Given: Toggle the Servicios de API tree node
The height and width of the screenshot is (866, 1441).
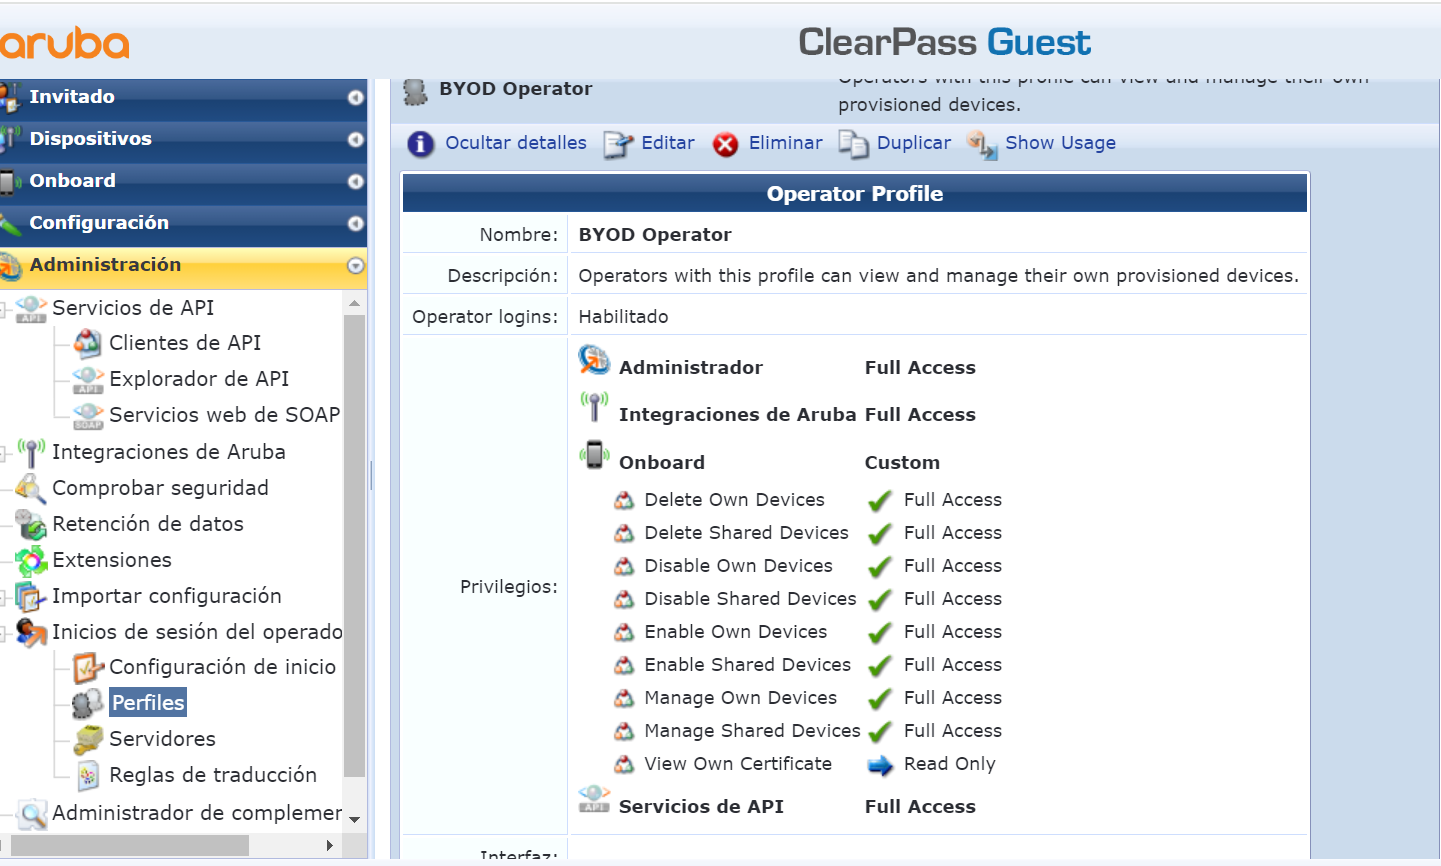Looking at the screenshot, I should pos(5,310).
